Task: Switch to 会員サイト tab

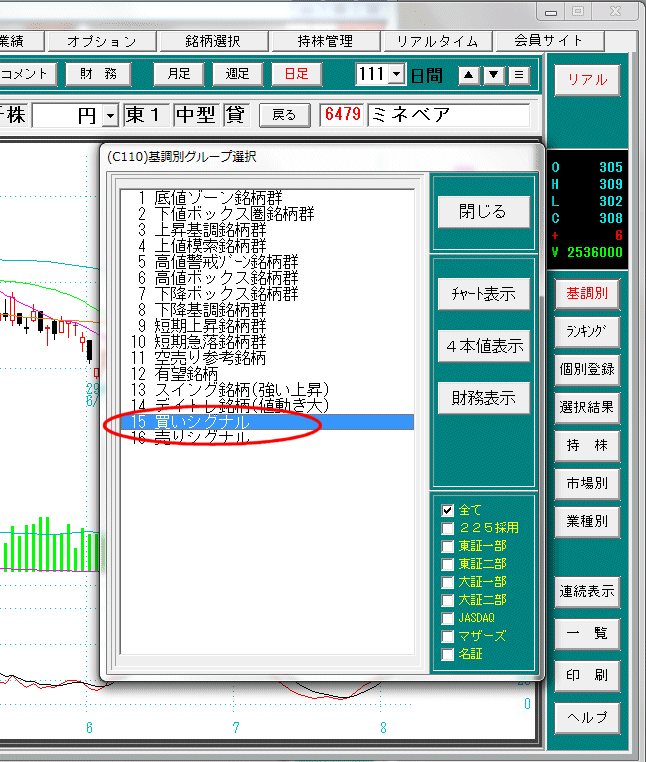Action: pos(549,41)
